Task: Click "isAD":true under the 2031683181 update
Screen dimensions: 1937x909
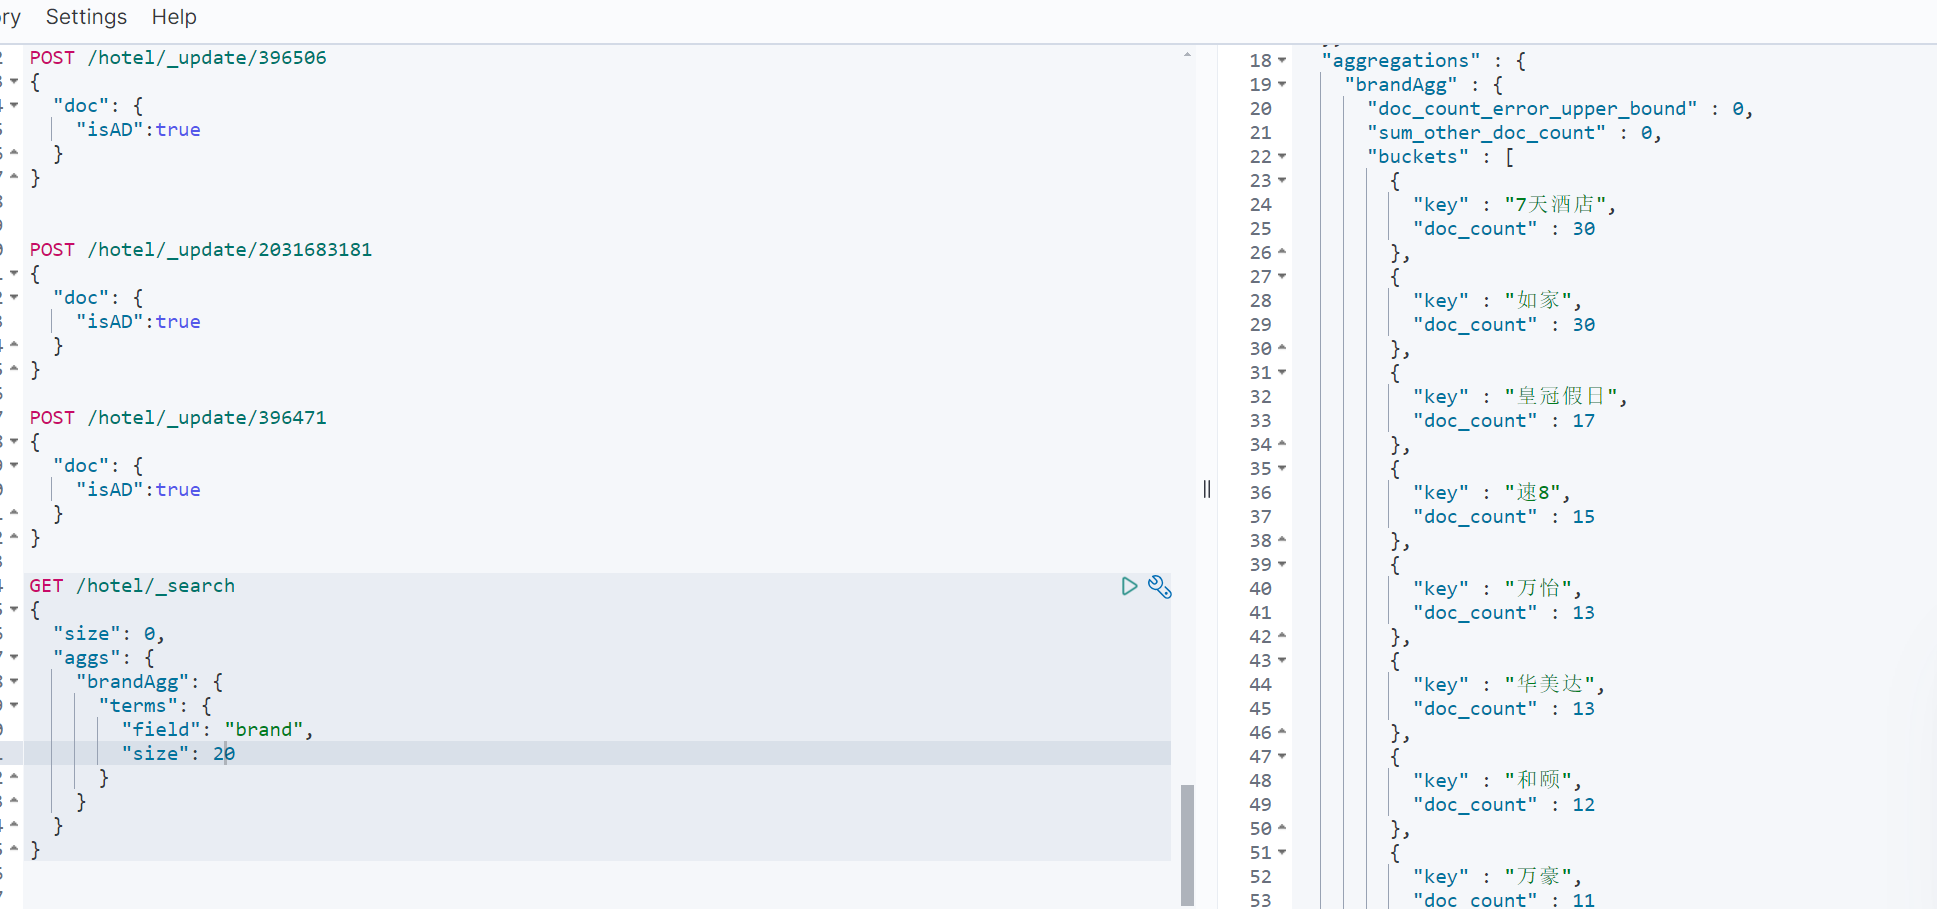Action: (138, 322)
